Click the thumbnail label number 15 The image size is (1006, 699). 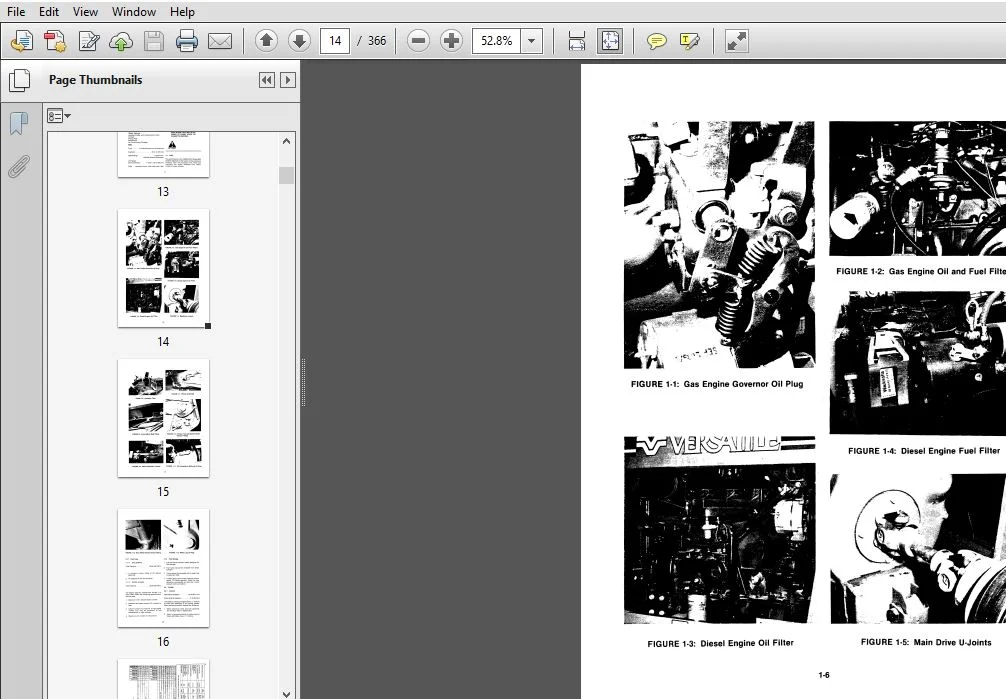coord(163,492)
